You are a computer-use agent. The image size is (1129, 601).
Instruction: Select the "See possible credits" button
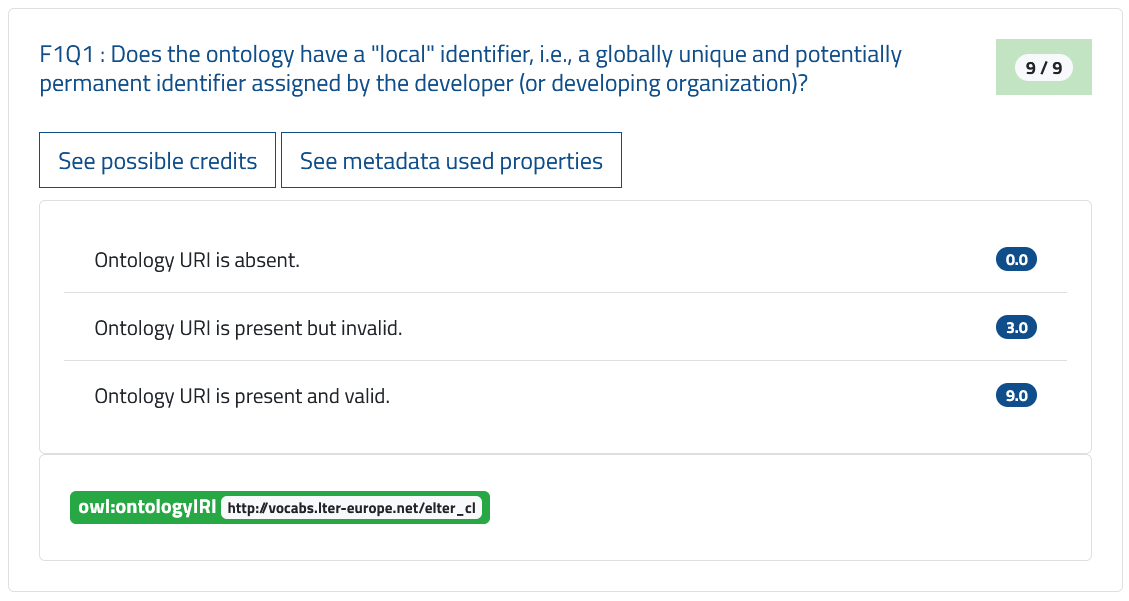(157, 160)
